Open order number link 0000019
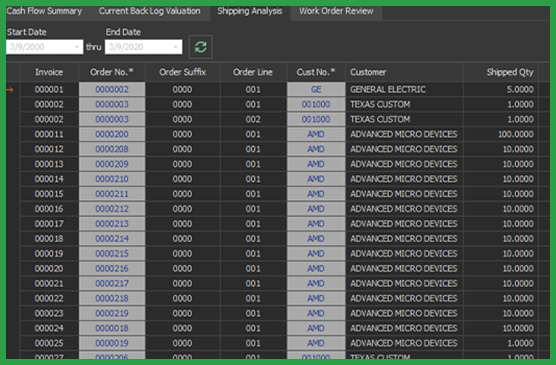 (112, 343)
